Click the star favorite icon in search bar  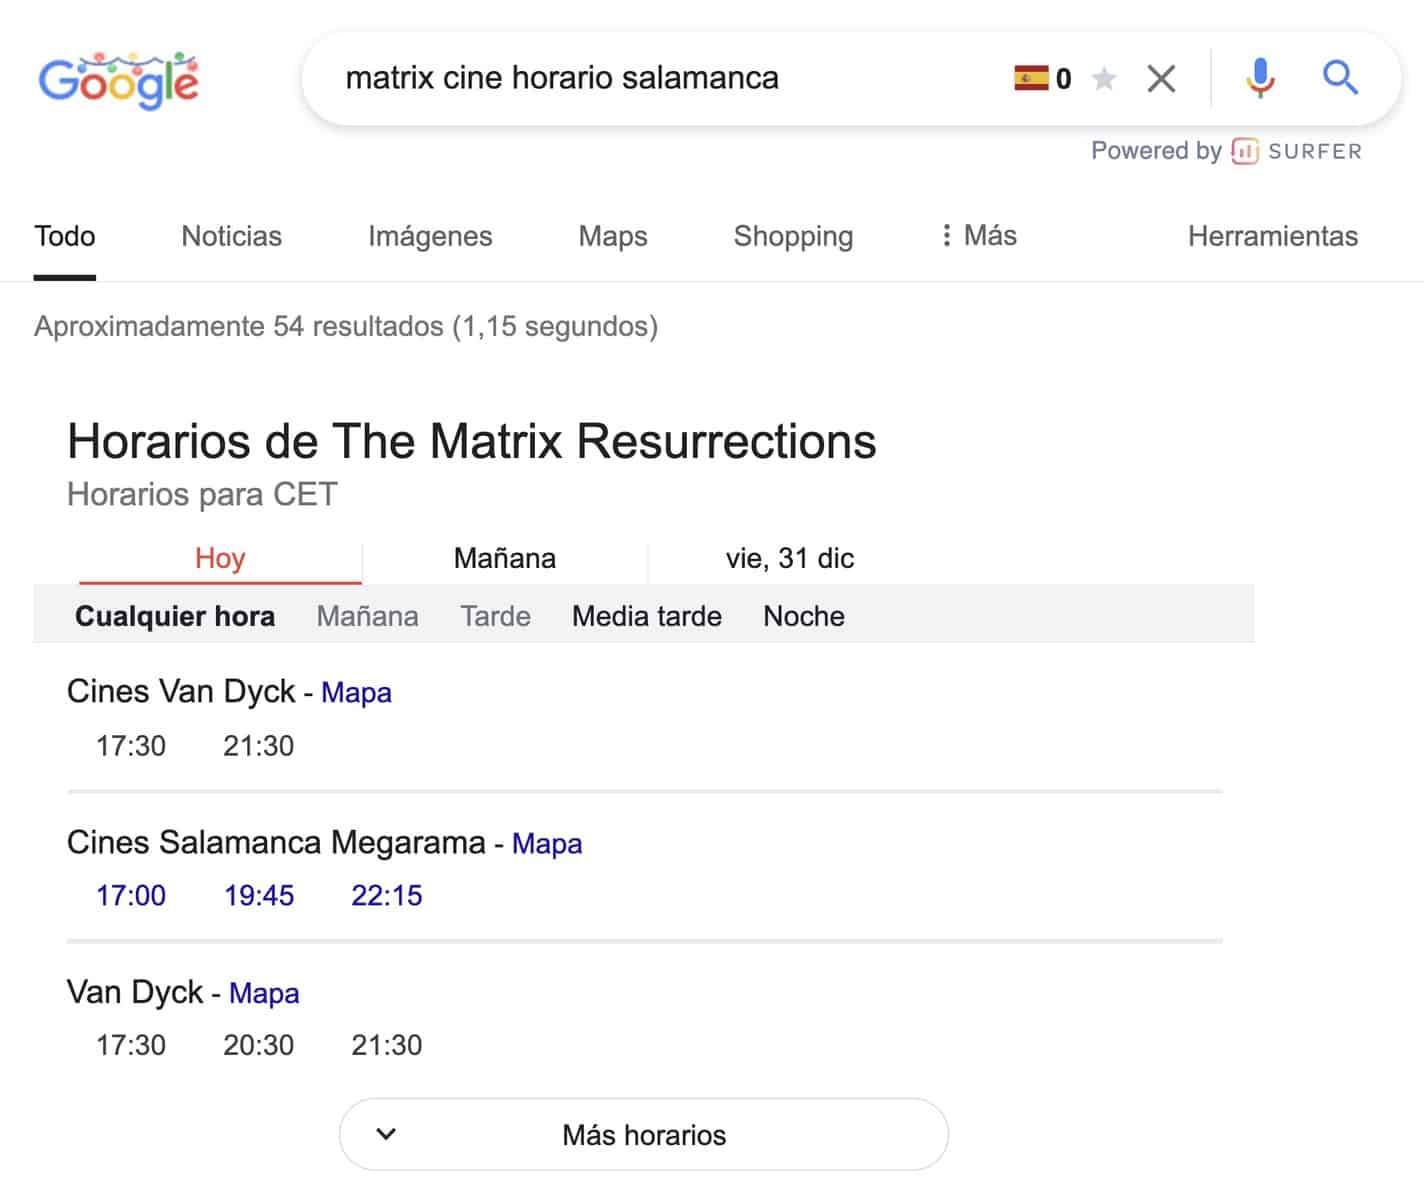(1104, 78)
